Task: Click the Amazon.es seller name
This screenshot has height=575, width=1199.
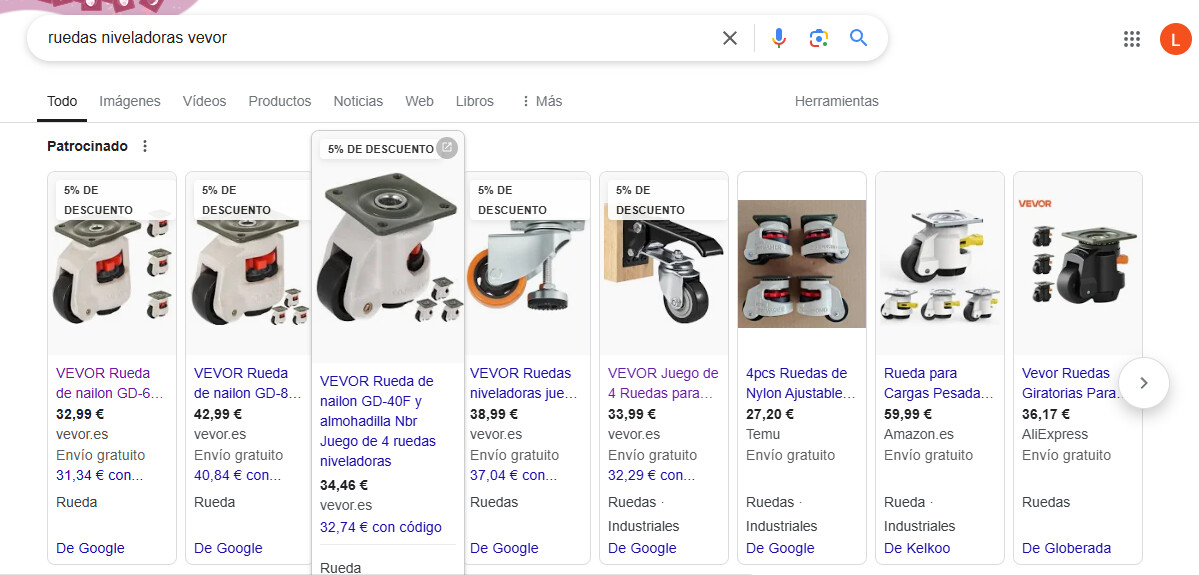Action: pos(919,434)
